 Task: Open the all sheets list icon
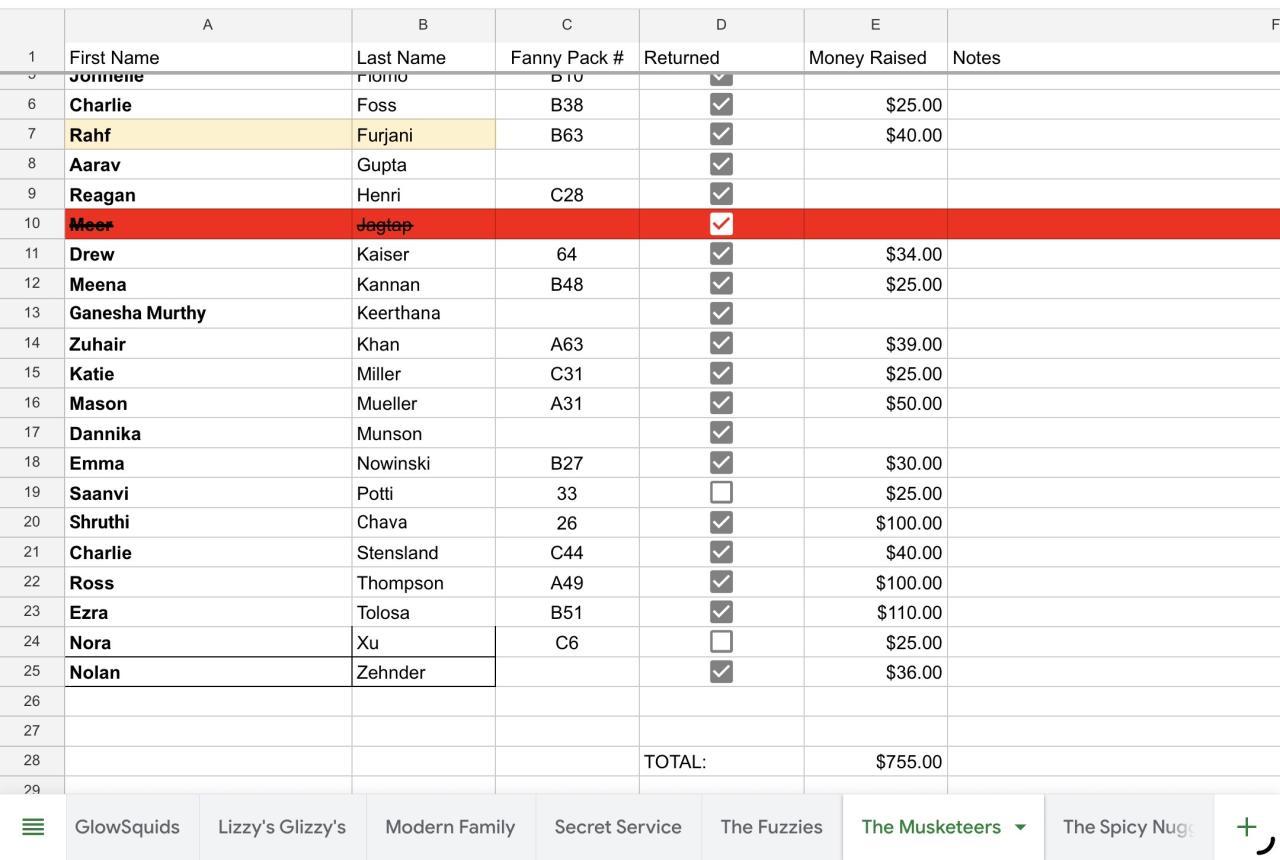click(x=33, y=827)
